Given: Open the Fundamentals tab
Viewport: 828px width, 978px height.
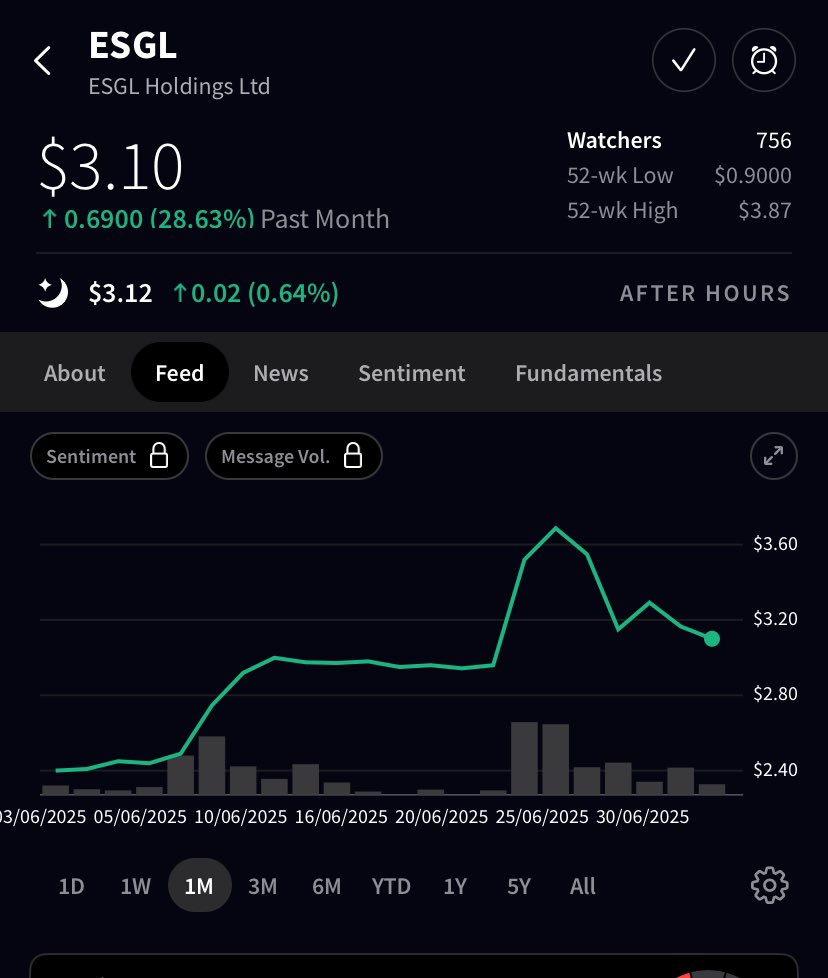Looking at the screenshot, I should click(x=589, y=373).
